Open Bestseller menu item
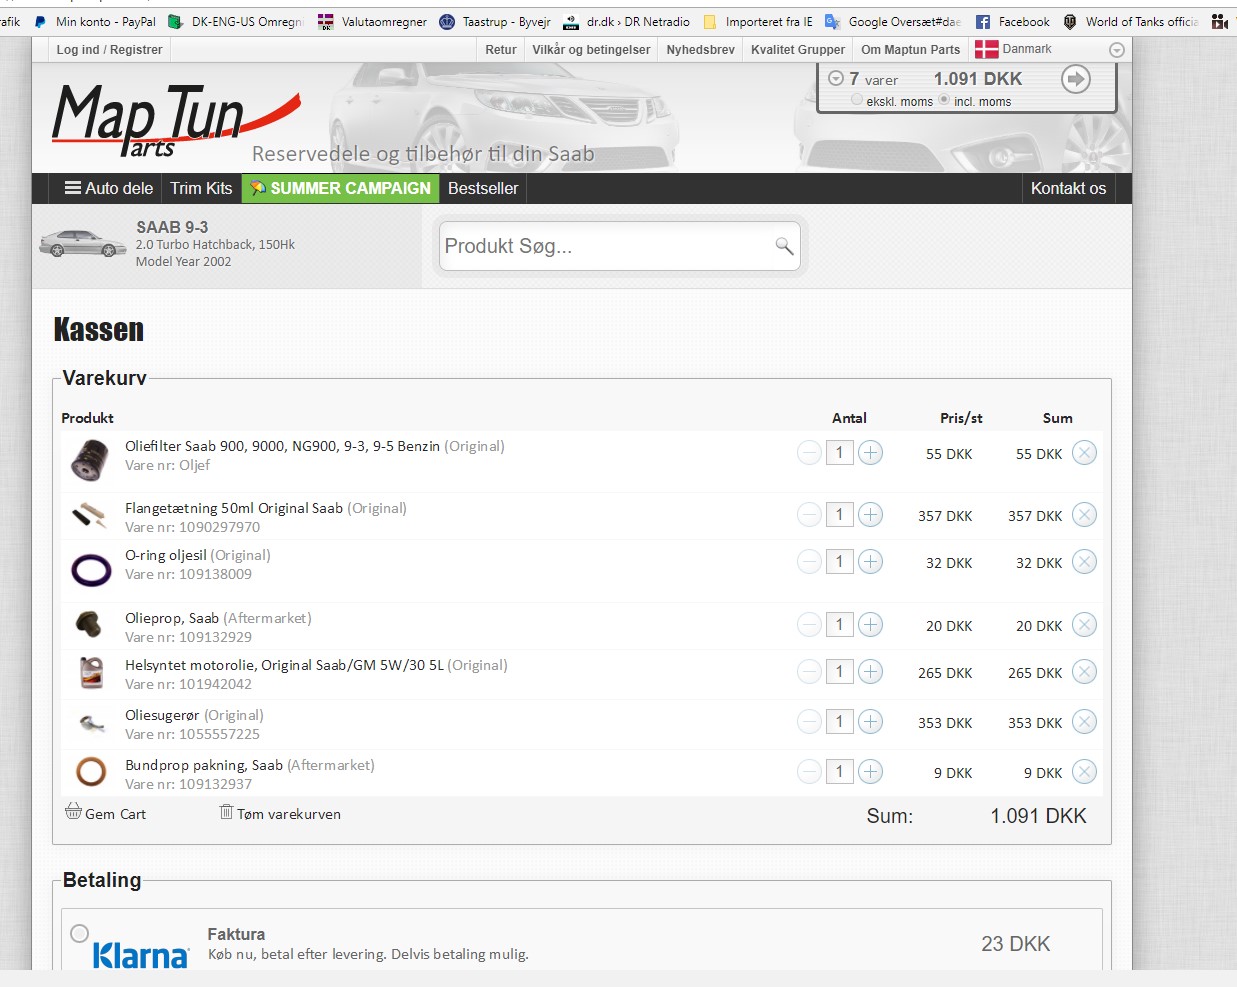1237x987 pixels. [x=483, y=188]
